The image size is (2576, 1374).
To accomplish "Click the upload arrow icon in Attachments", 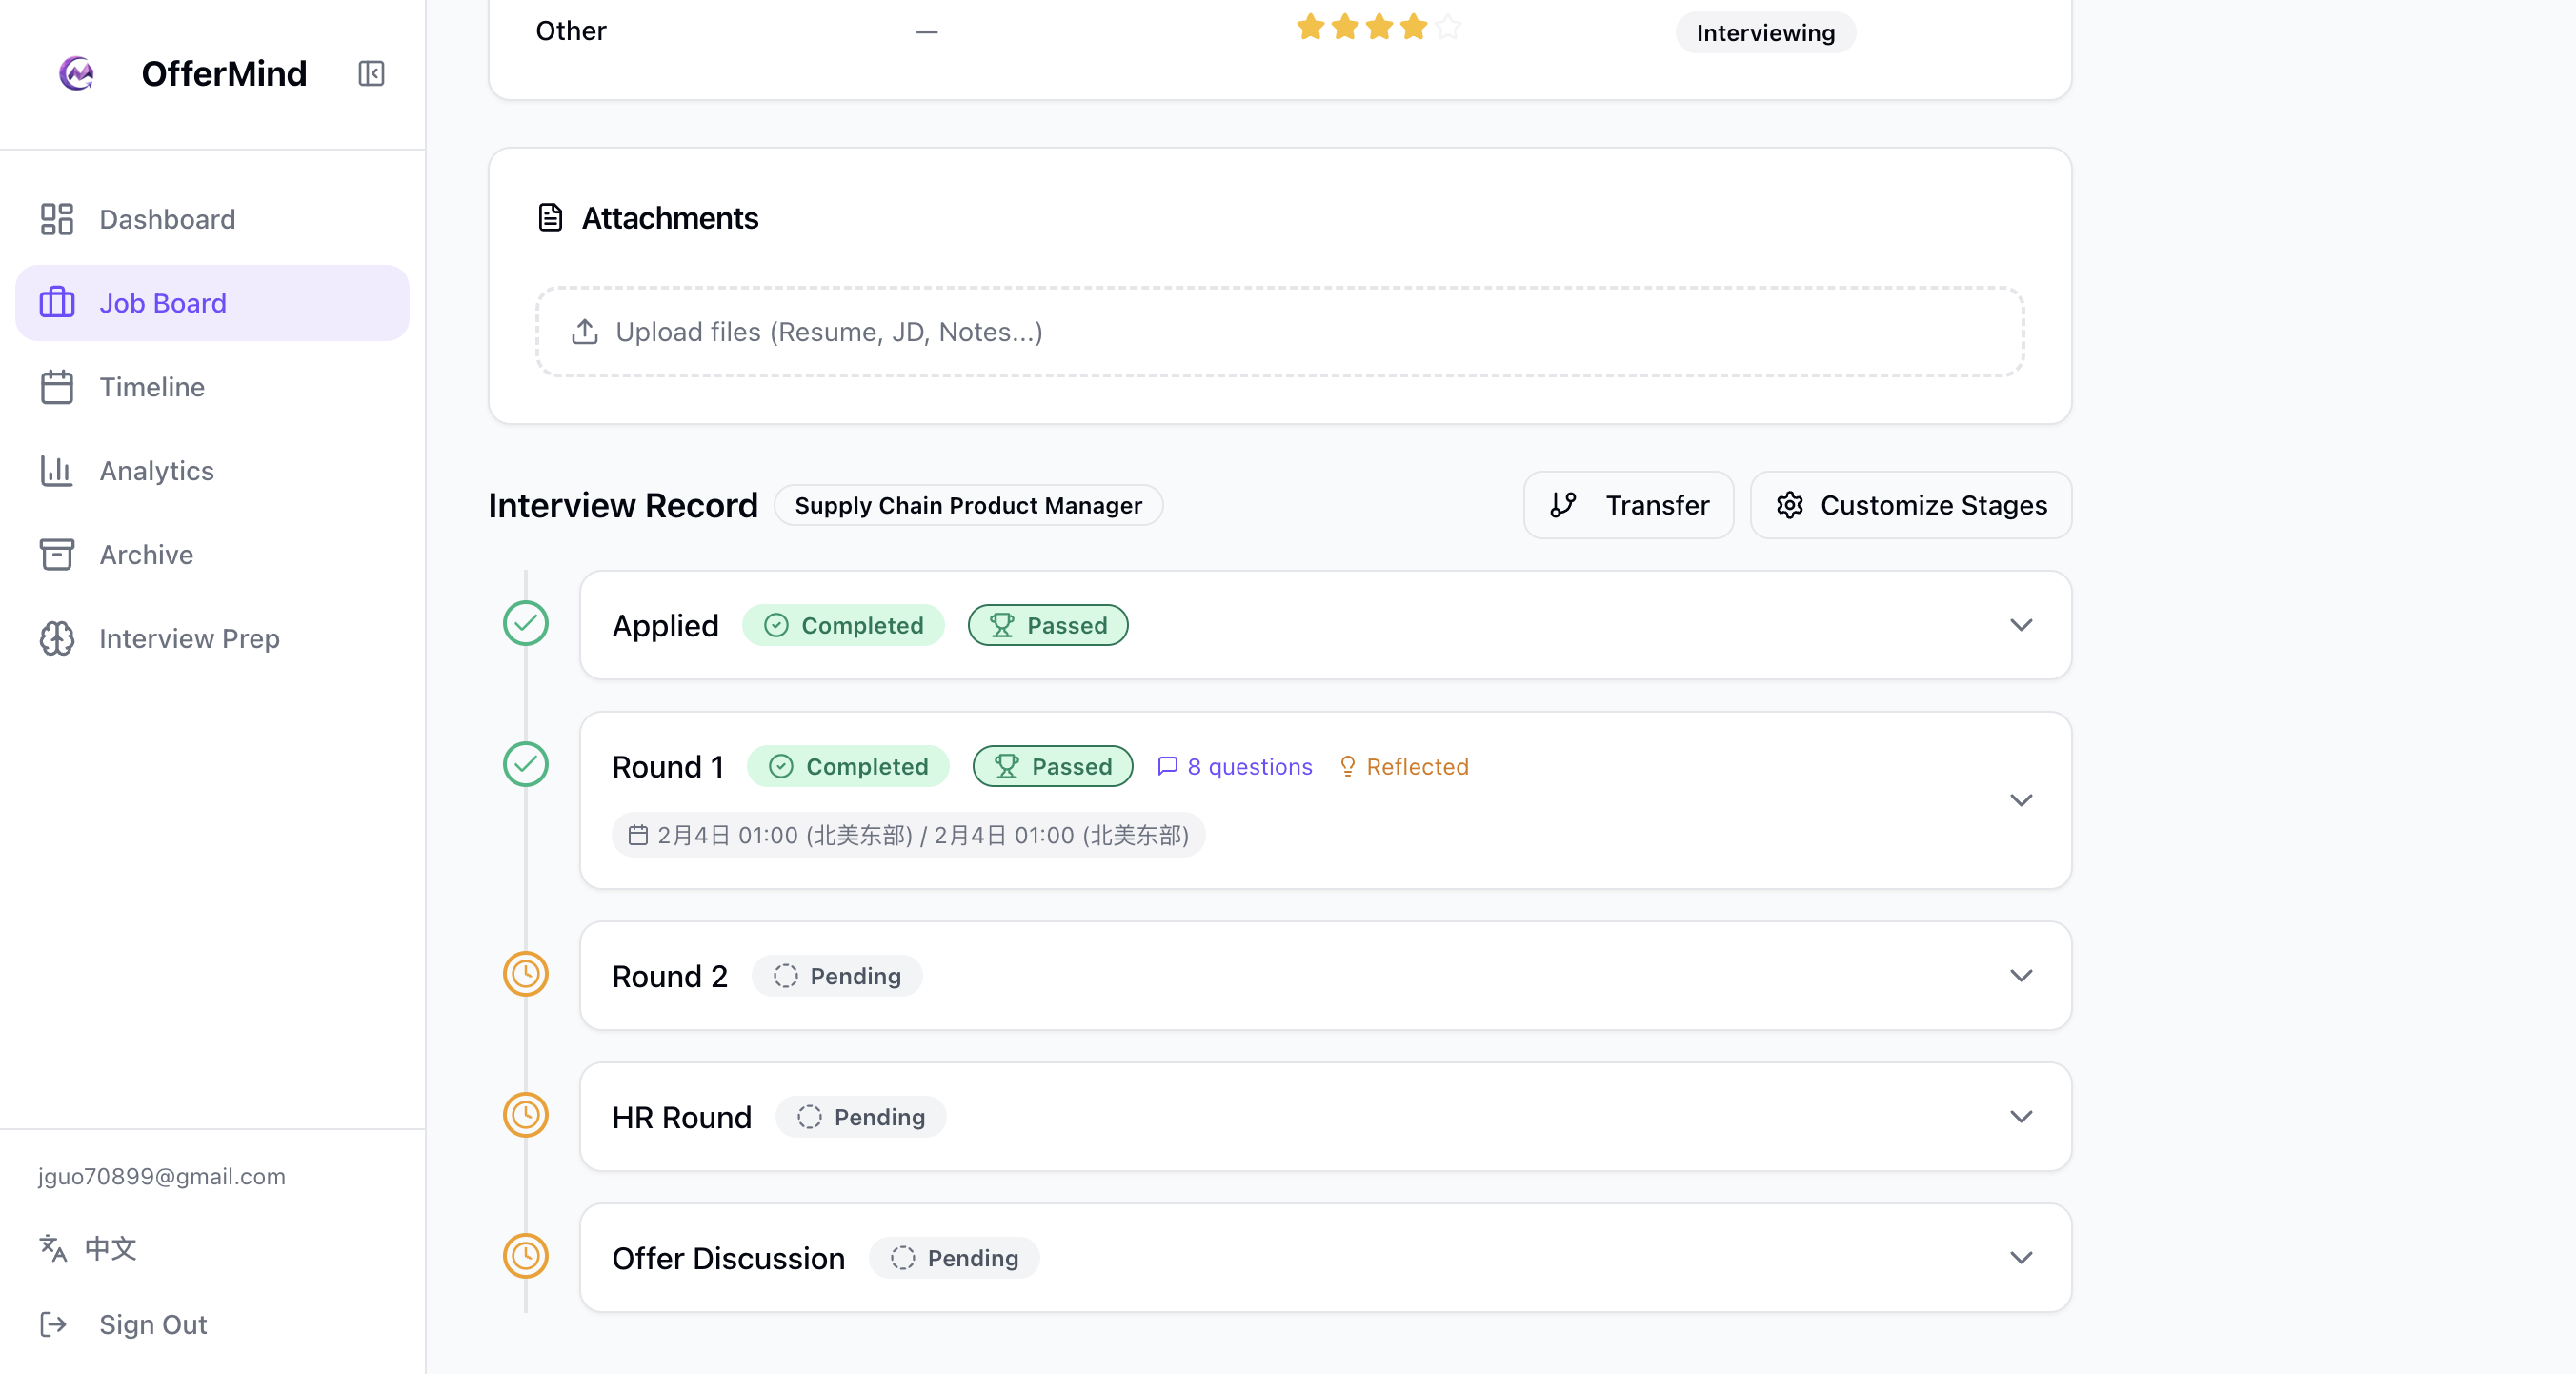I will (585, 332).
